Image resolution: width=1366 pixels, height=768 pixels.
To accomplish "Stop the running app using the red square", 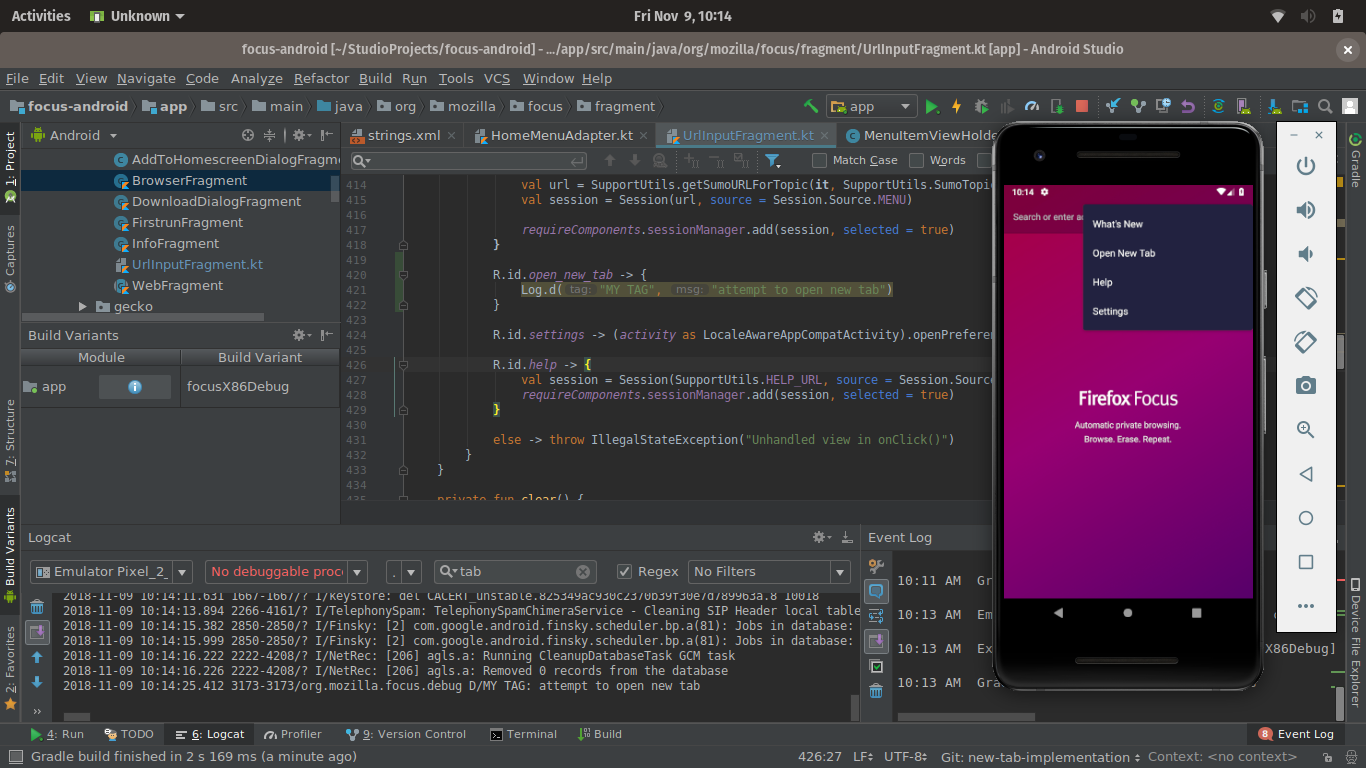I will [x=1081, y=107].
